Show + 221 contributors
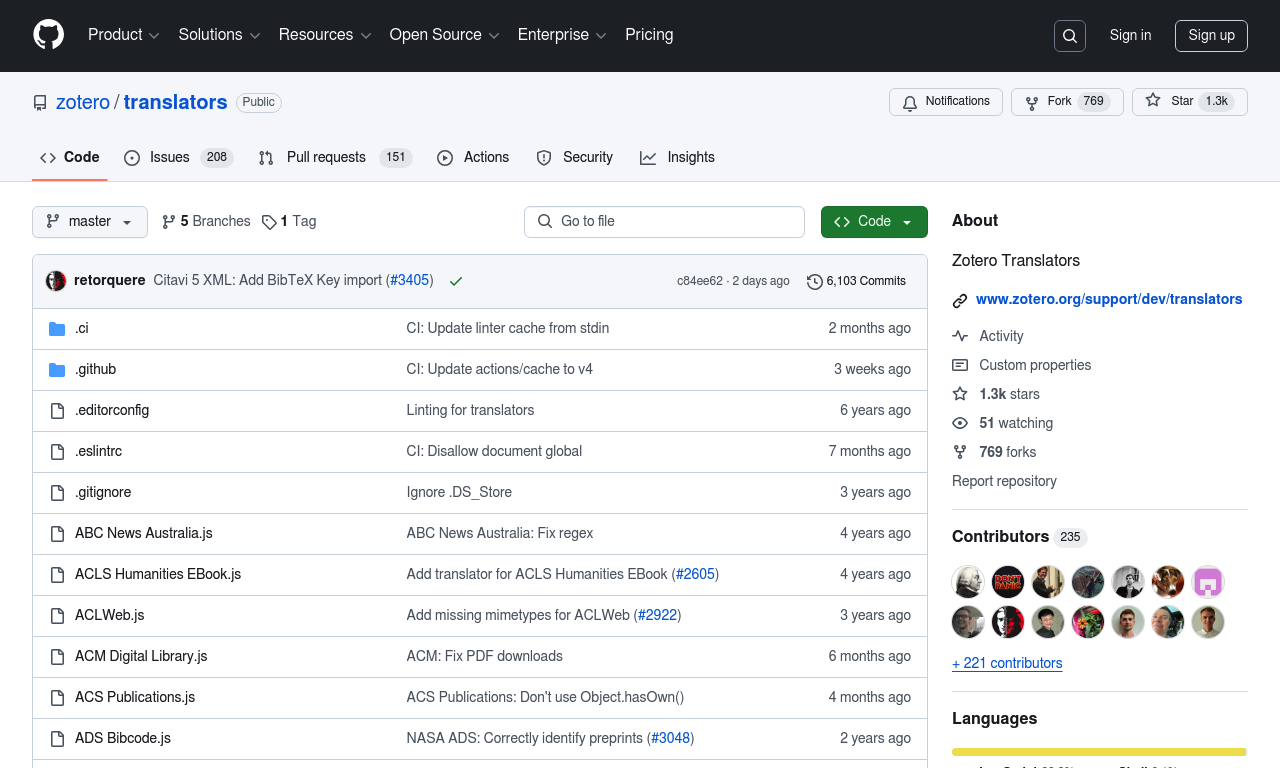 (x=1007, y=663)
